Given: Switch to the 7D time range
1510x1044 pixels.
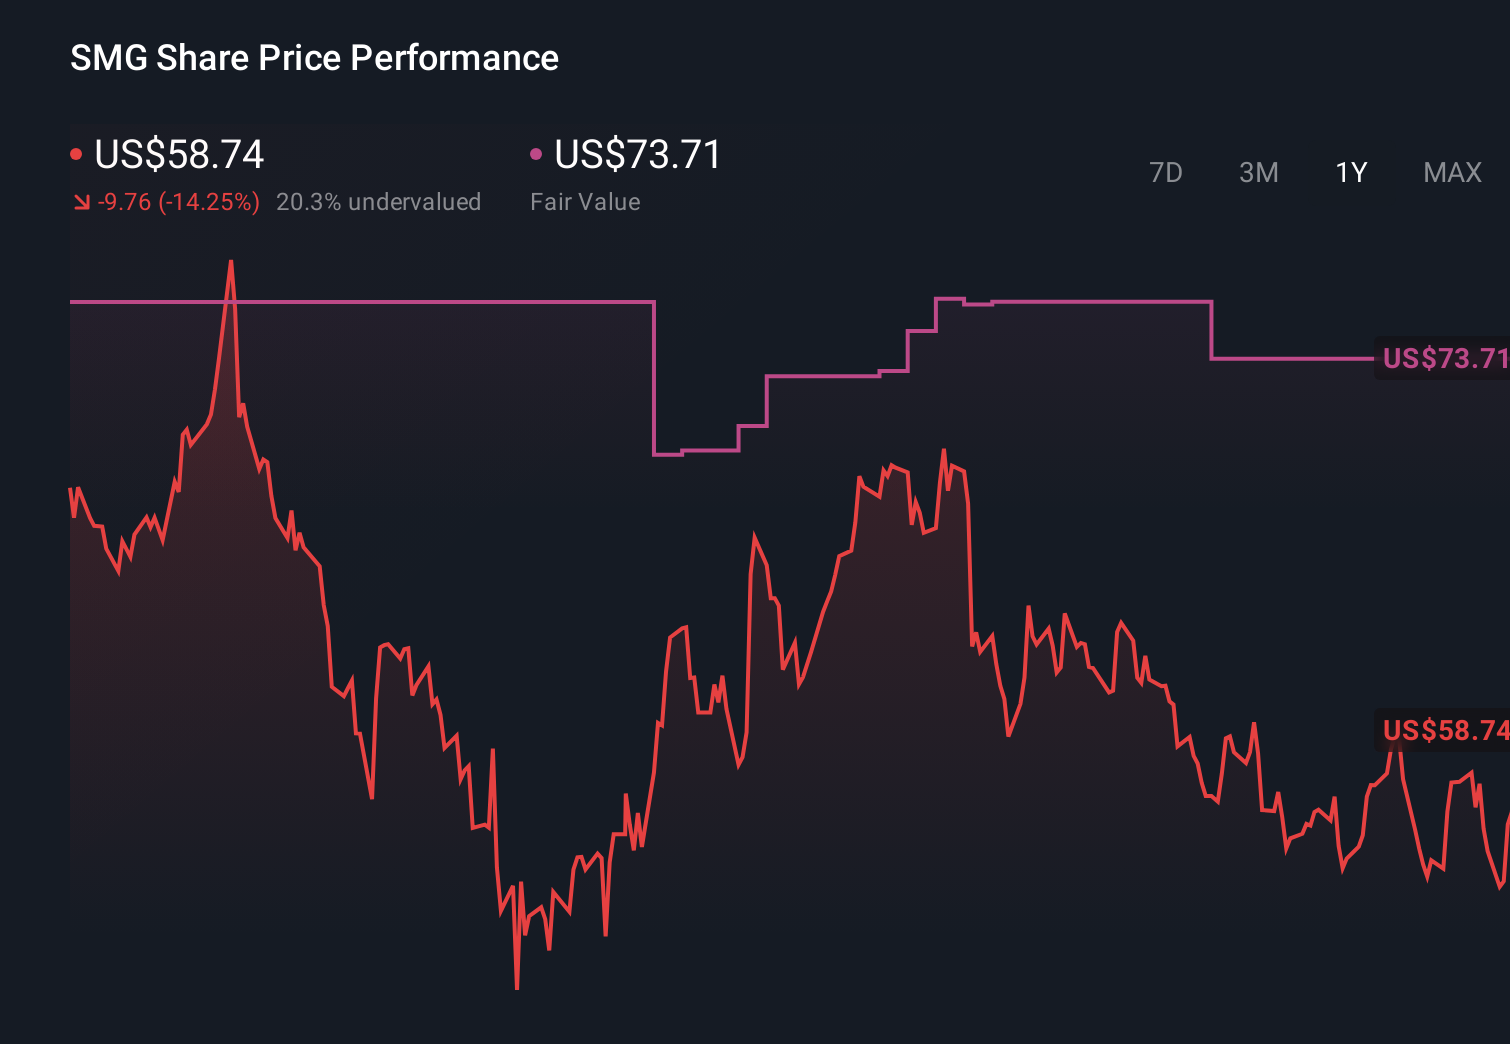Looking at the screenshot, I should tap(1167, 172).
